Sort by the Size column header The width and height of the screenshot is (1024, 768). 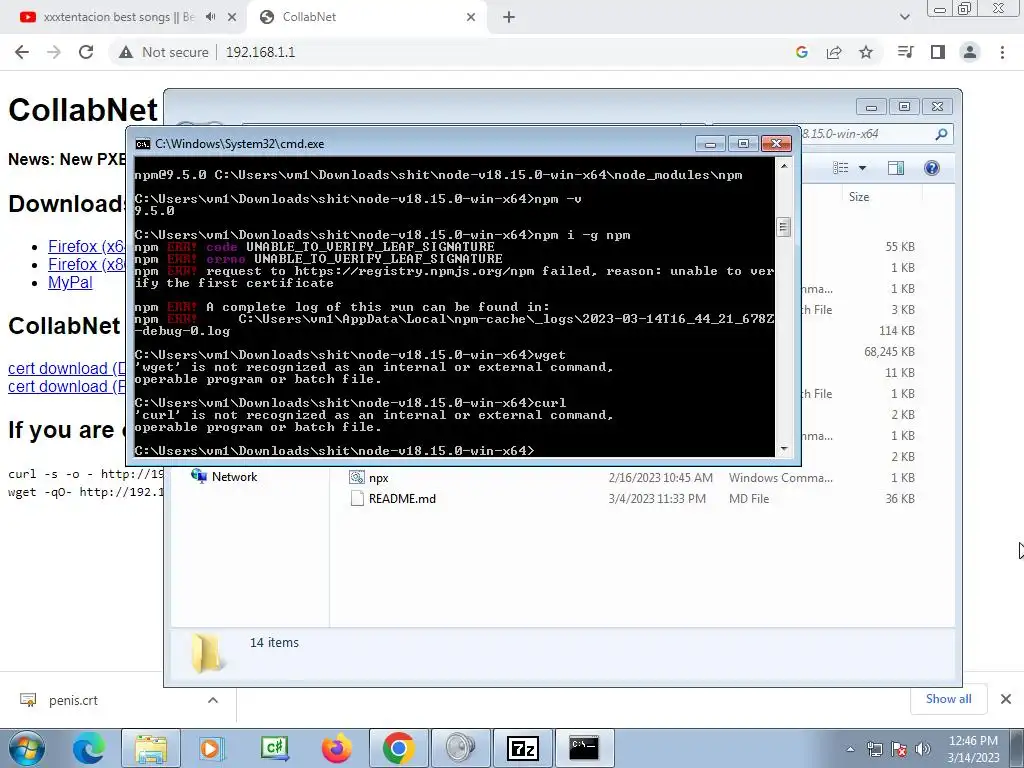pos(859,197)
